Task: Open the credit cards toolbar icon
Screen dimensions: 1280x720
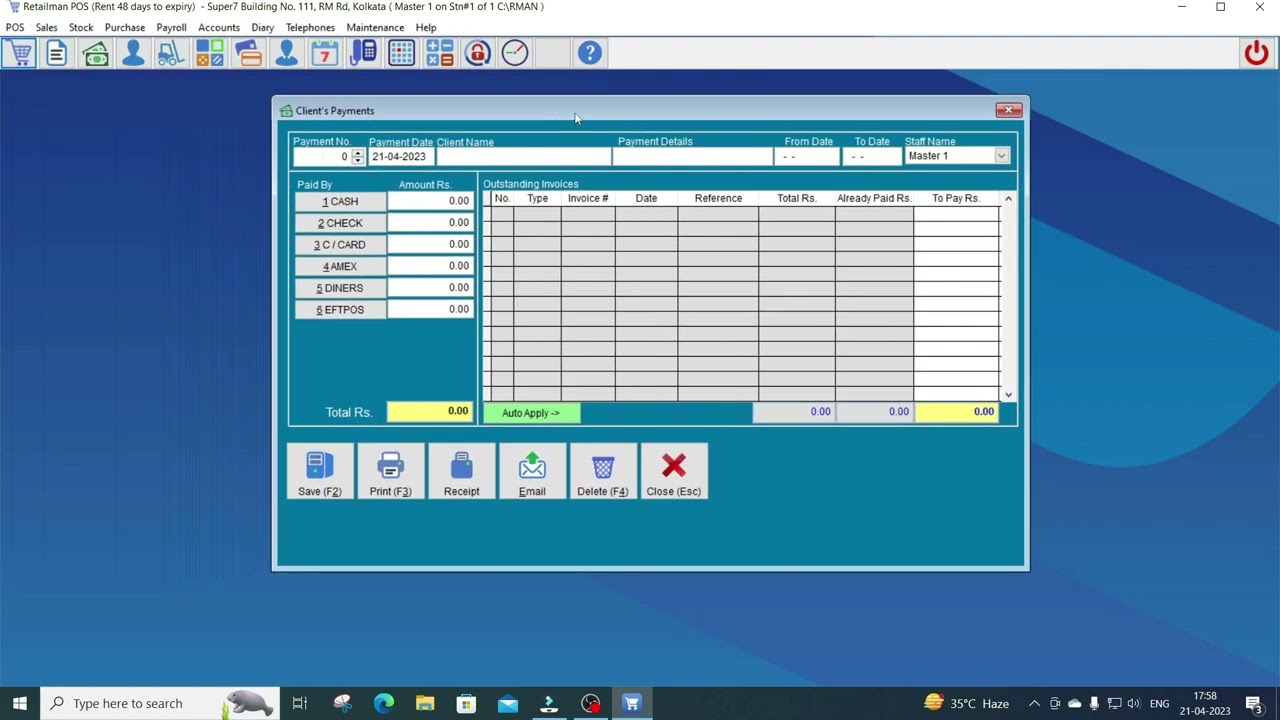Action: tap(249, 53)
